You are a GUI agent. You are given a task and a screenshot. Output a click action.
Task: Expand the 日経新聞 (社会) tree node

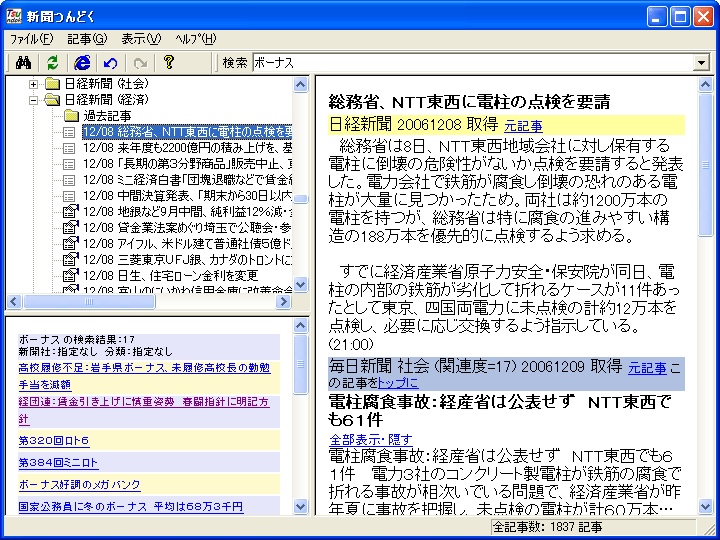point(33,84)
